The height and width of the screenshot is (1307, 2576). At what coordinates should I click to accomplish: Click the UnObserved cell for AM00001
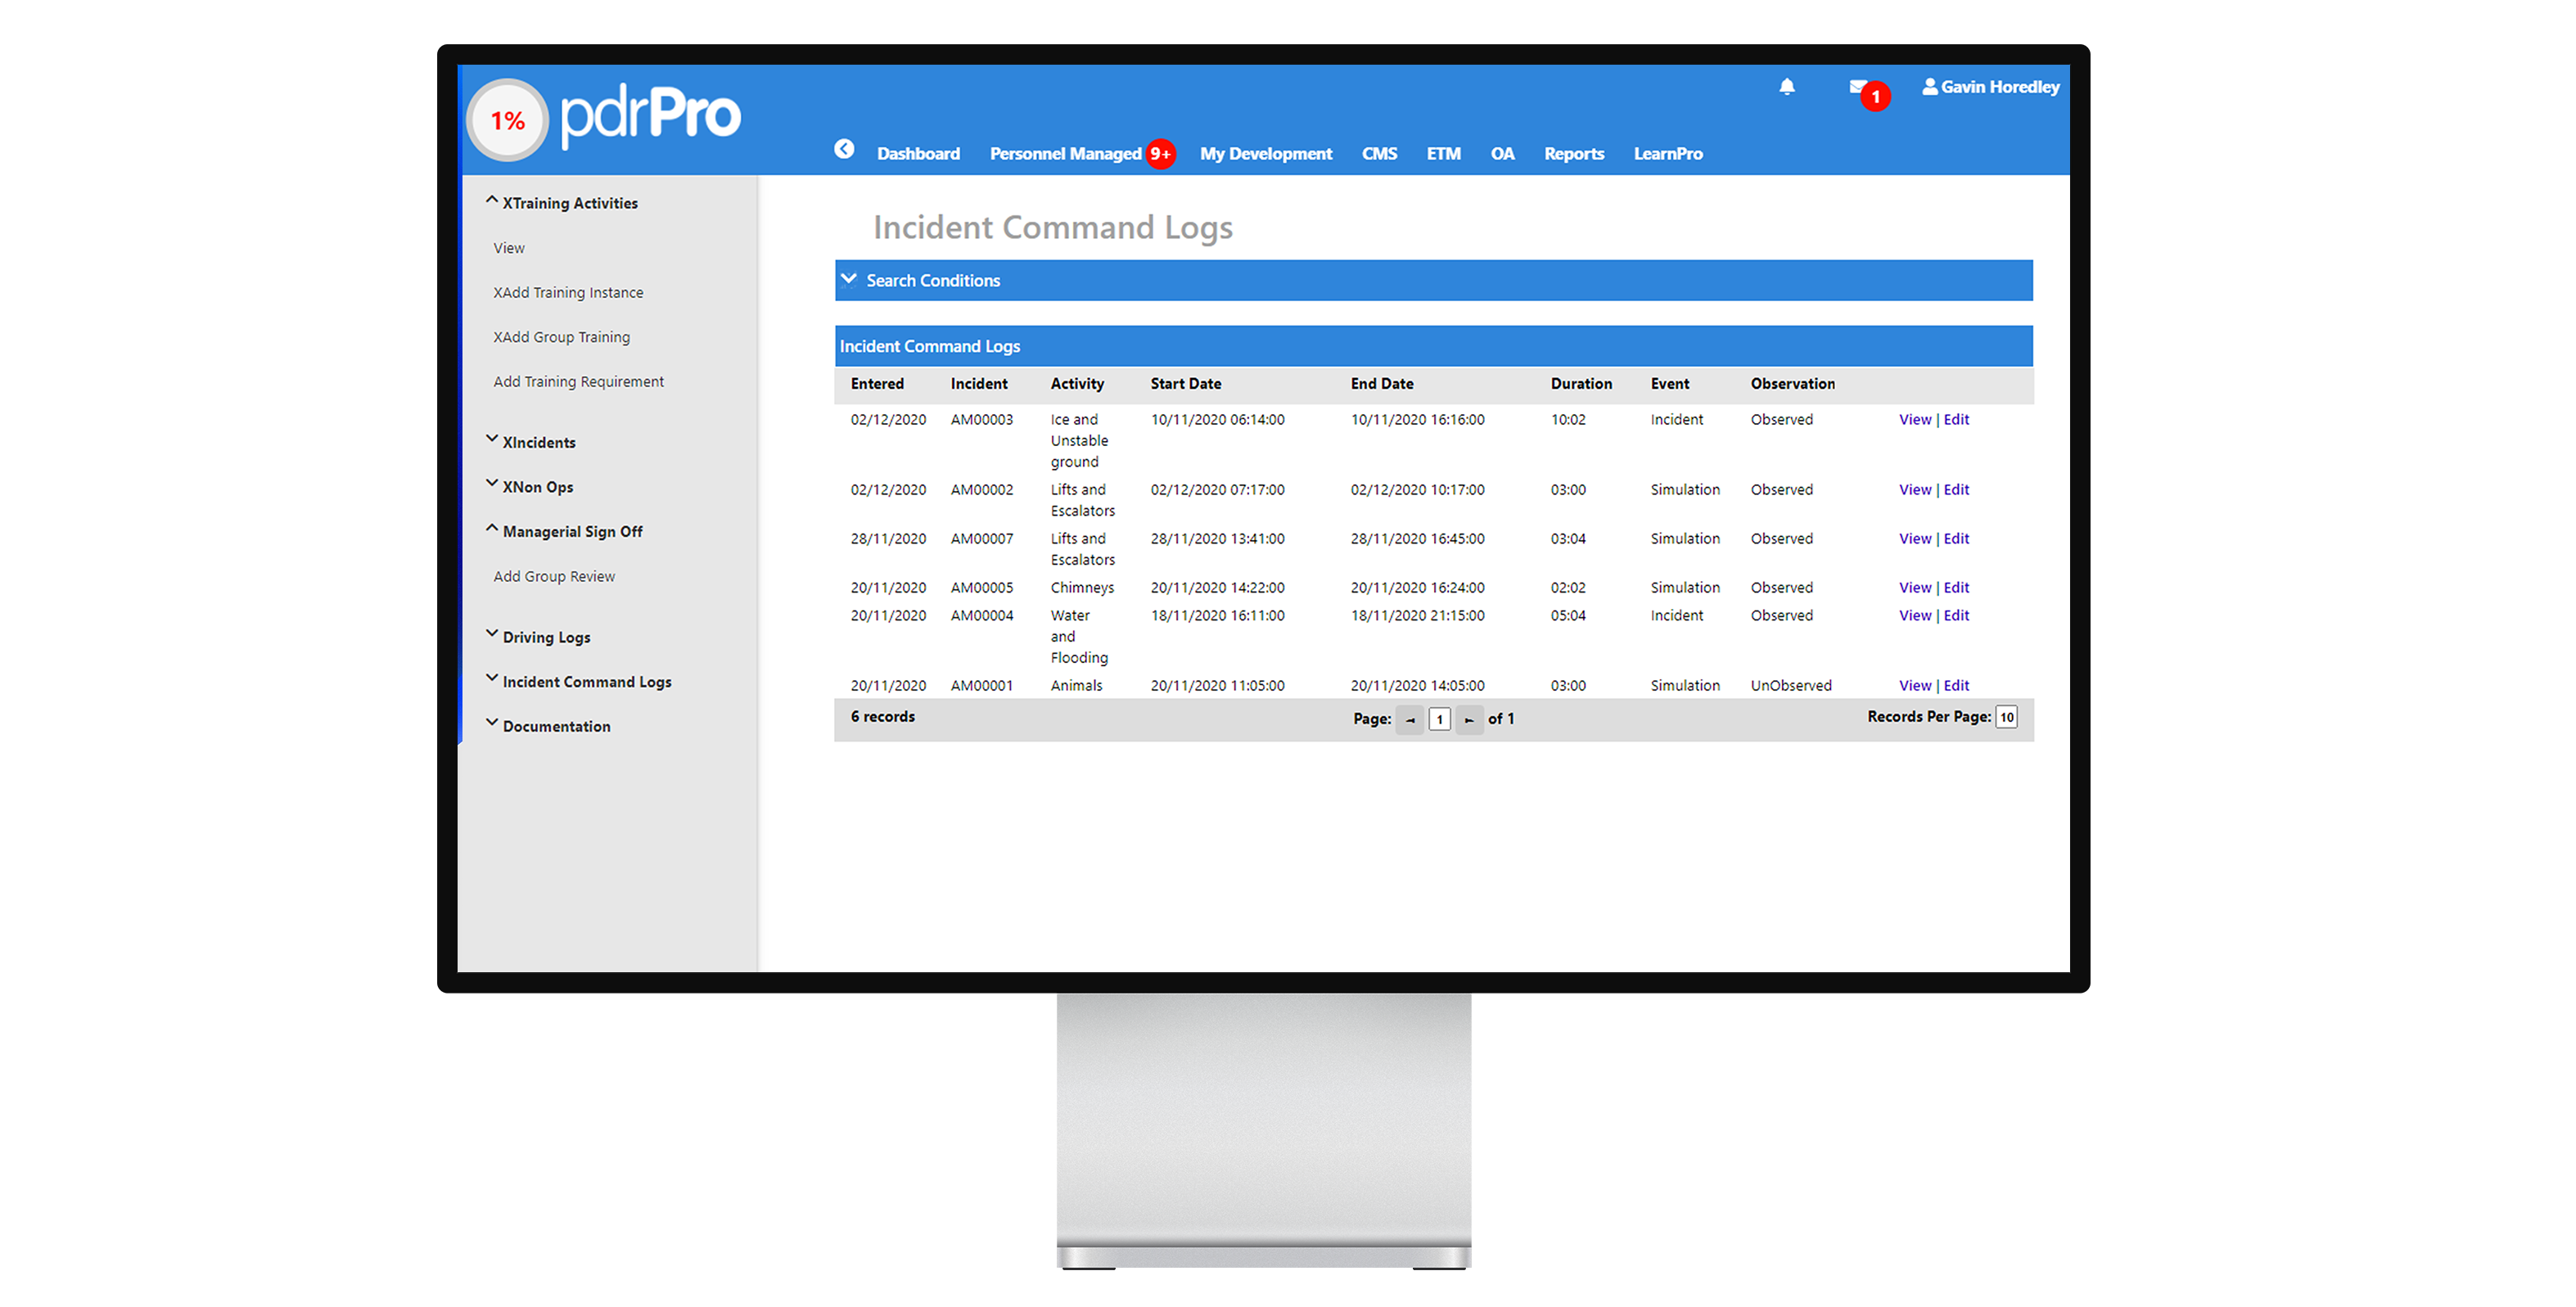1790,685
